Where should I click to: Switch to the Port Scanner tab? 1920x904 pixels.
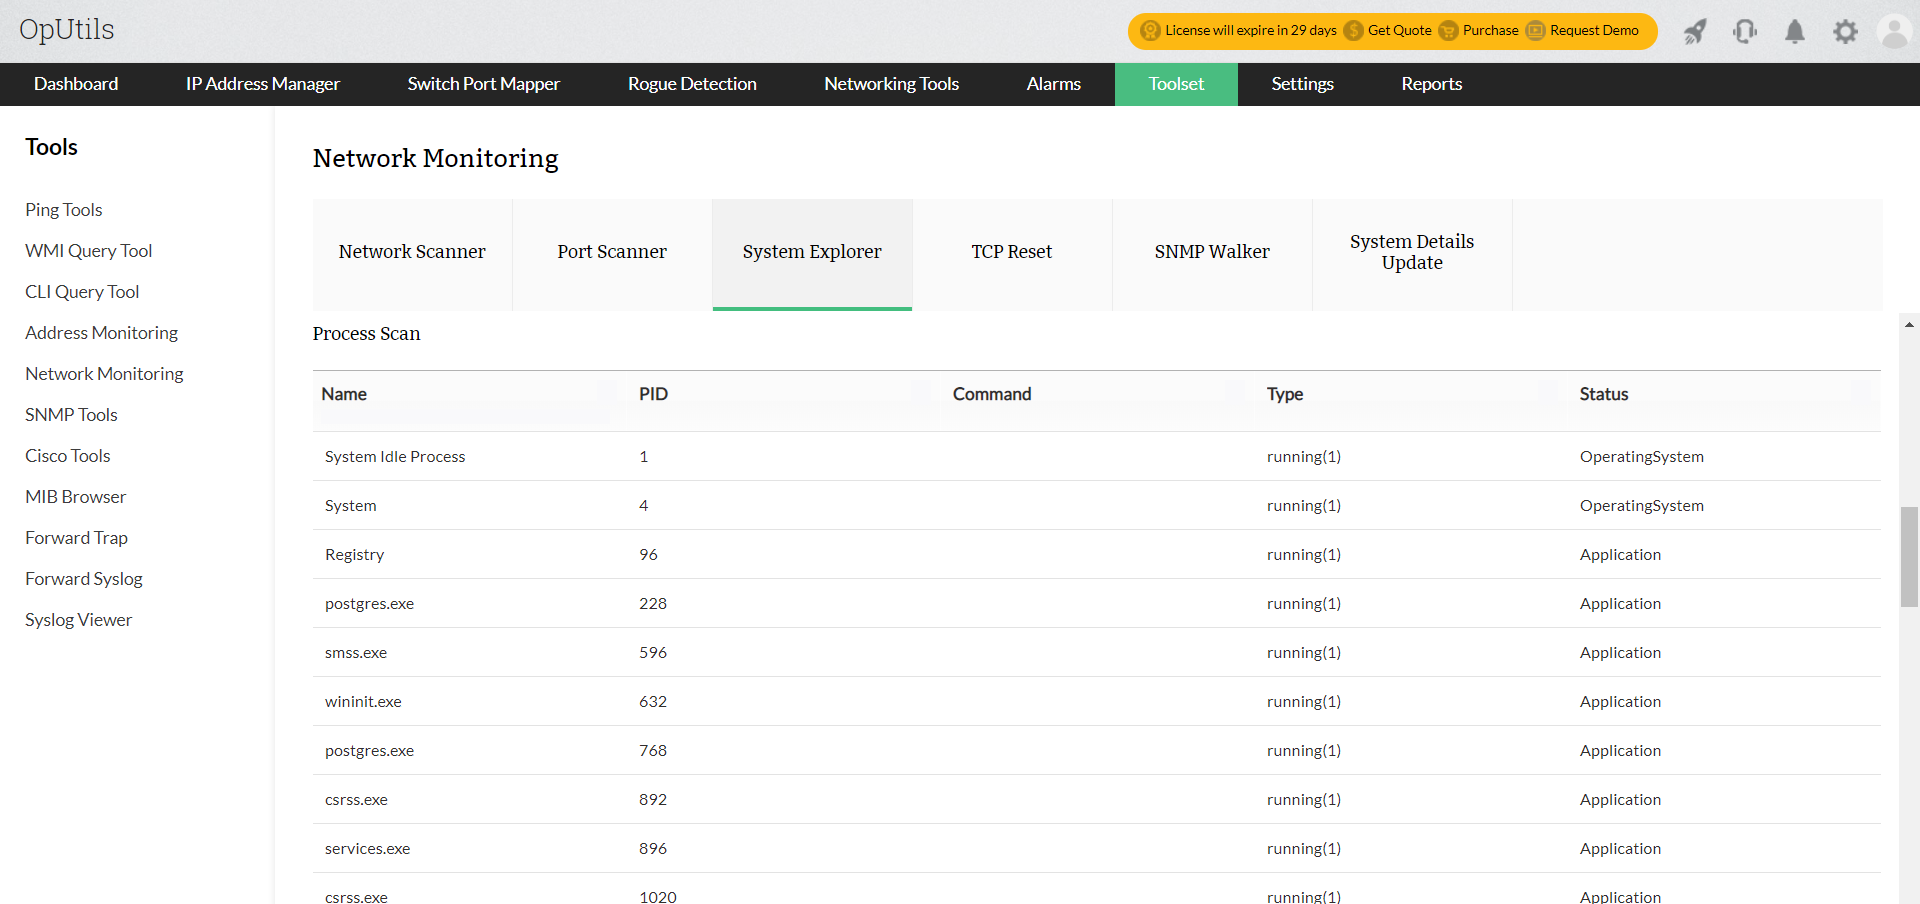click(612, 254)
